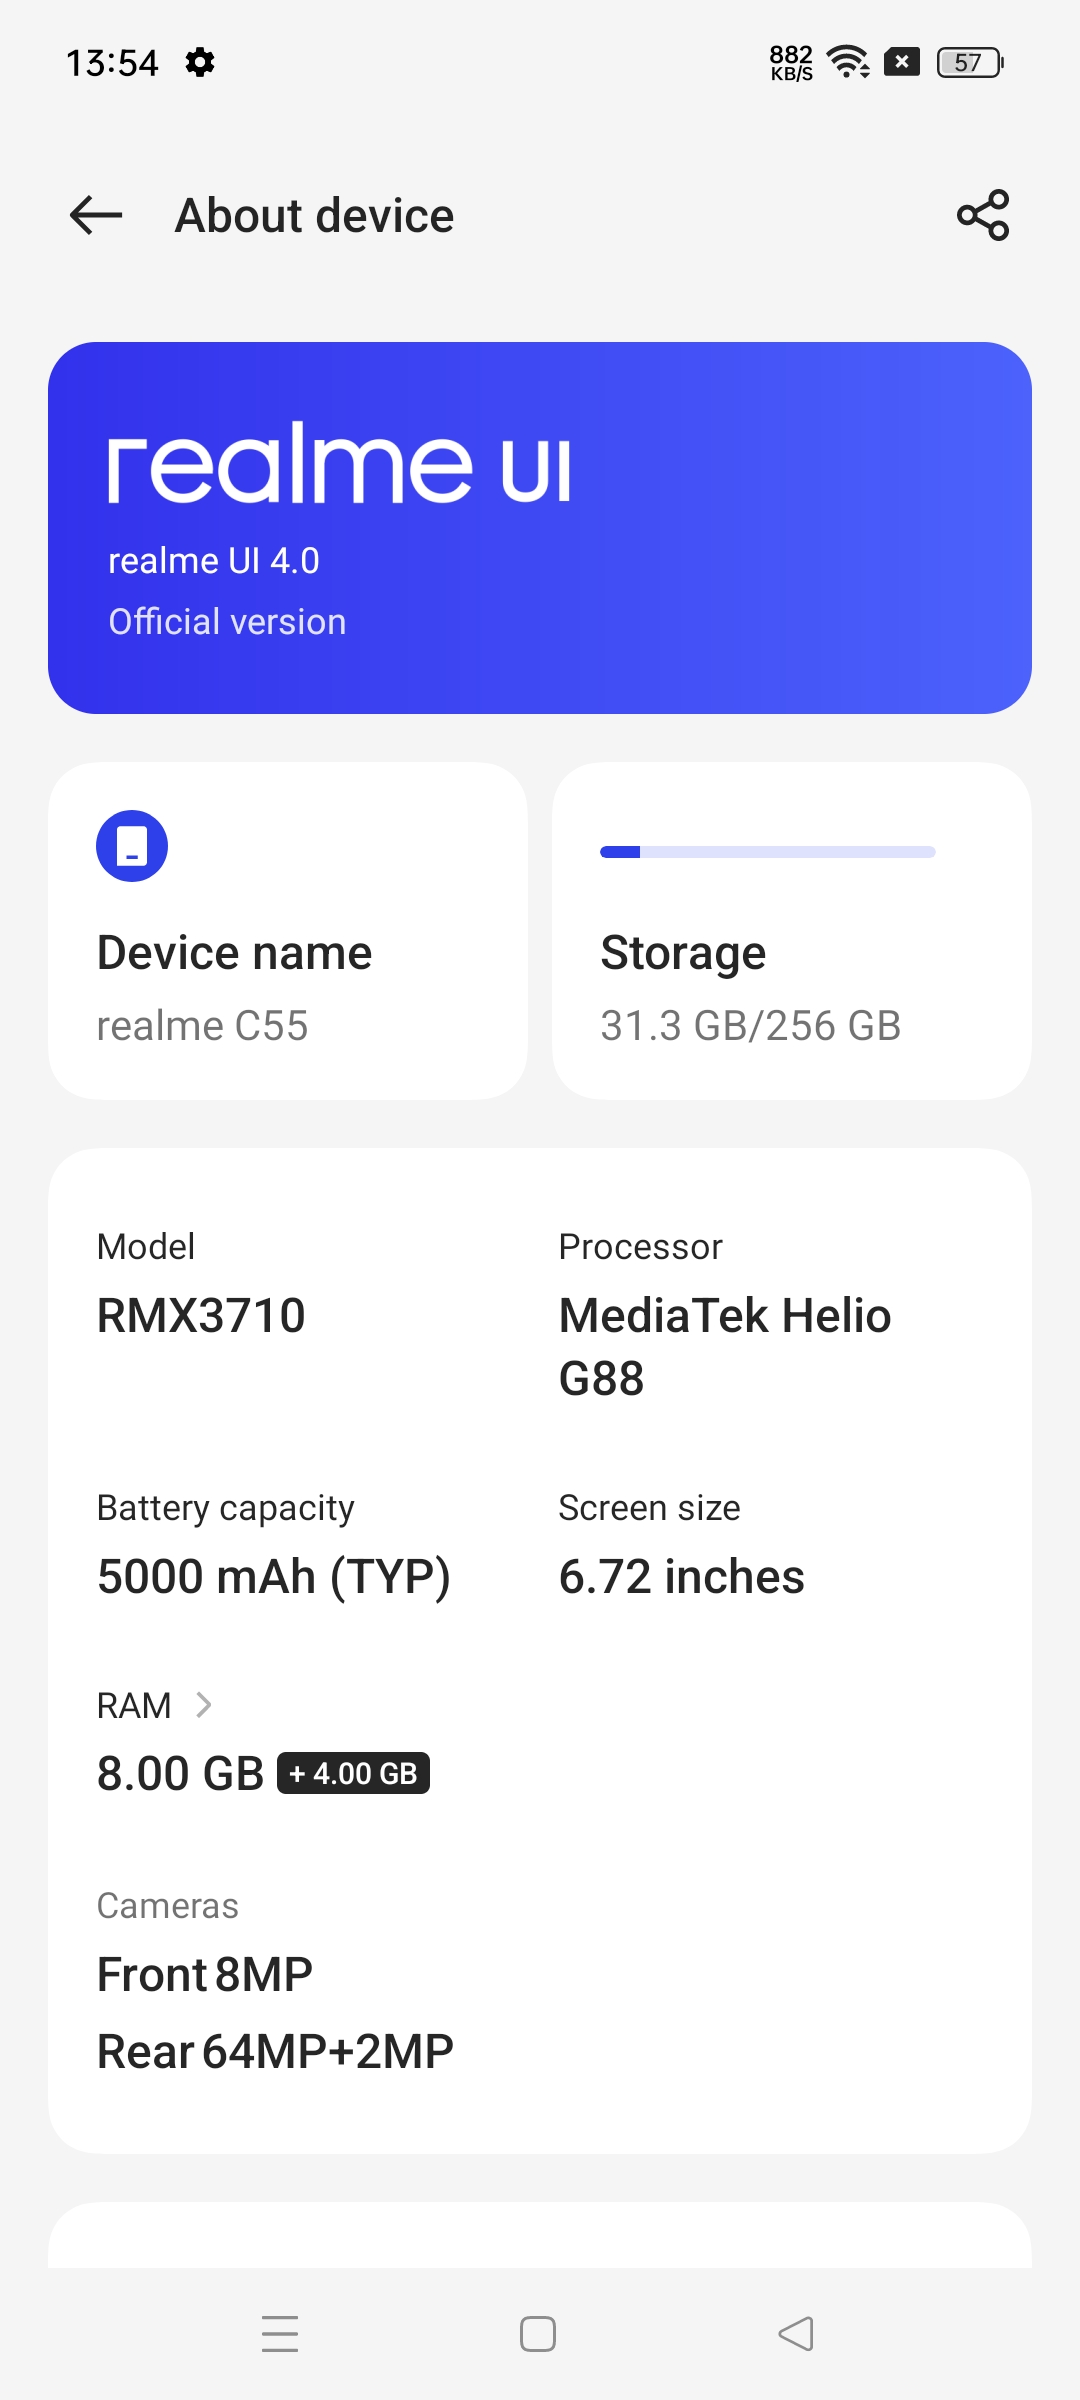The width and height of the screenshot is (1080, 2400).
Task: Tap the settings gear in status bar
Action: pos(200,62)
